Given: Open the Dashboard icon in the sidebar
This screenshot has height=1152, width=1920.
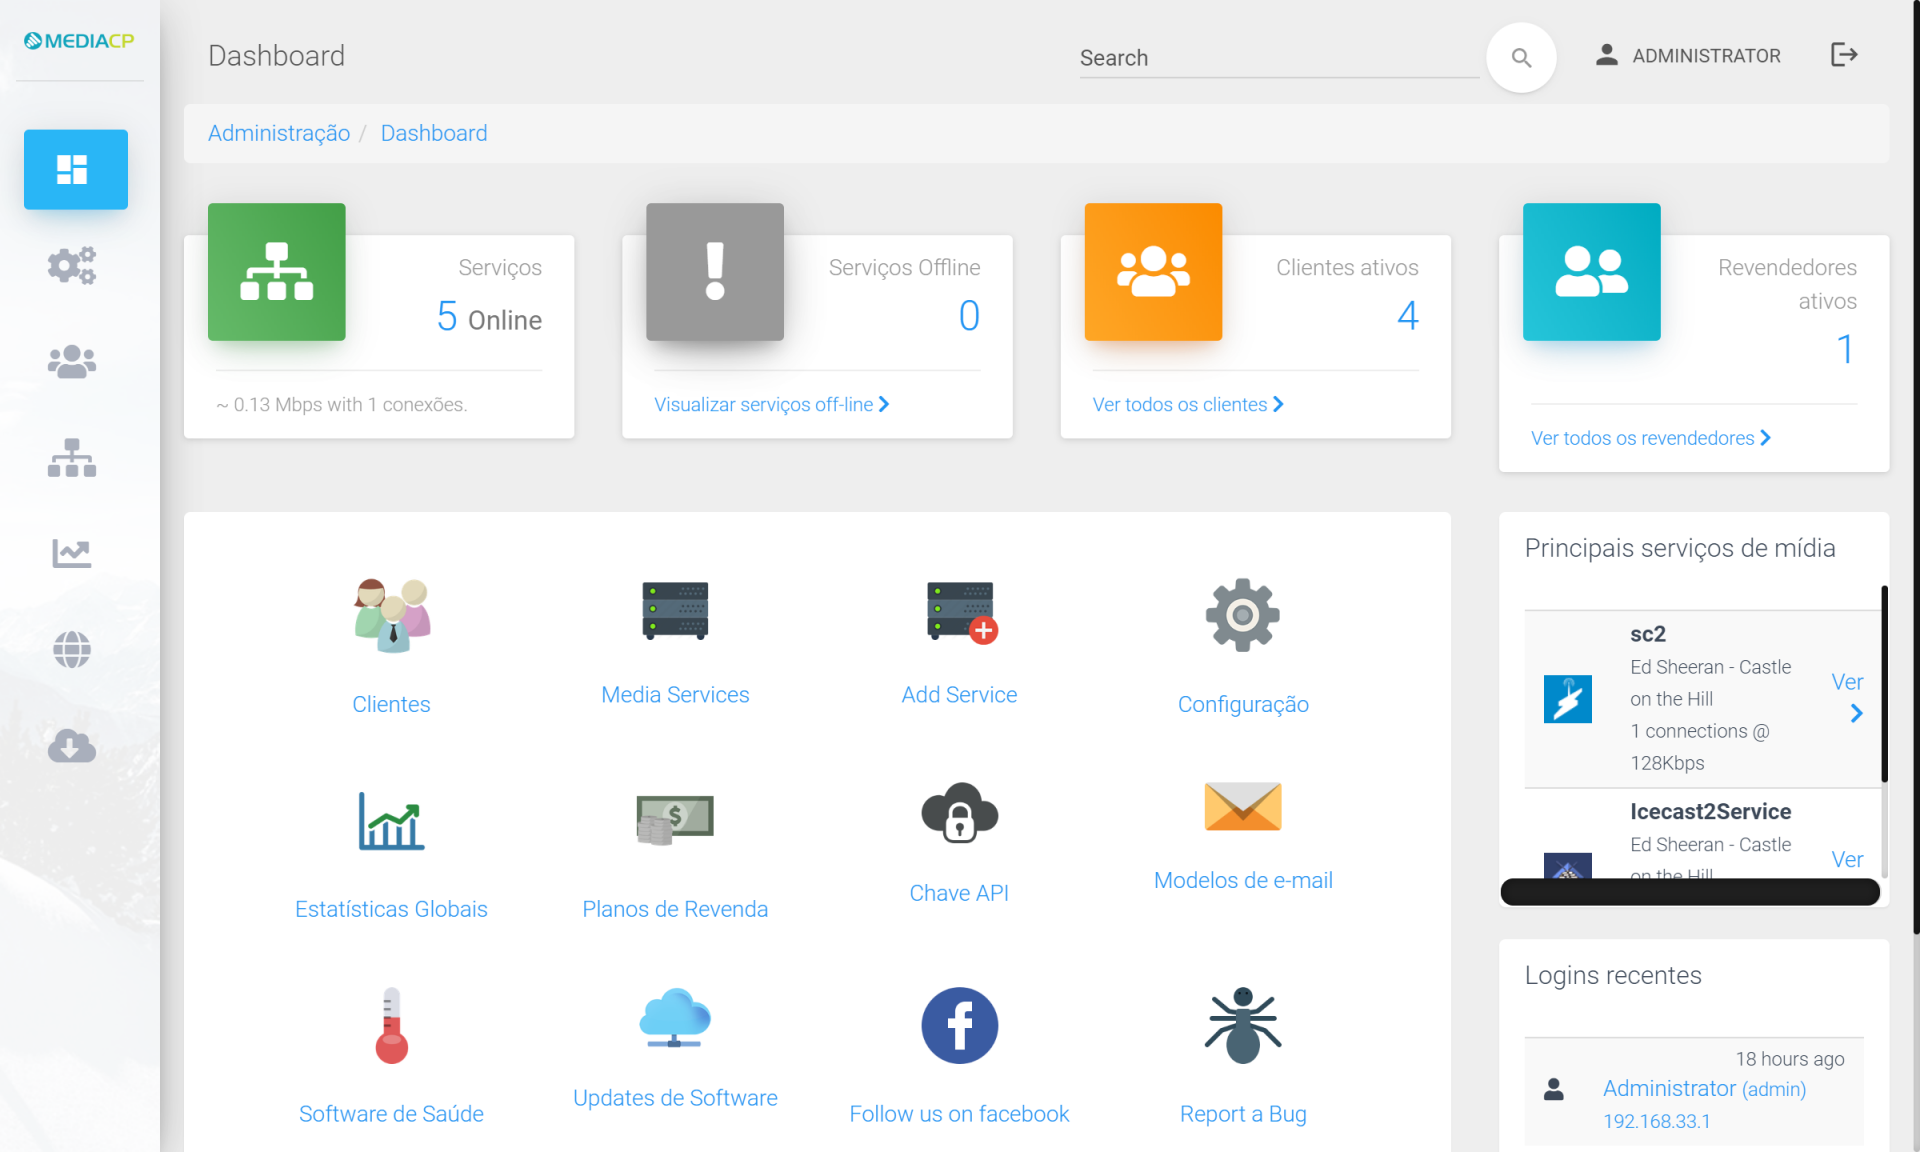Looking at the screenshot, I should 75,169.
